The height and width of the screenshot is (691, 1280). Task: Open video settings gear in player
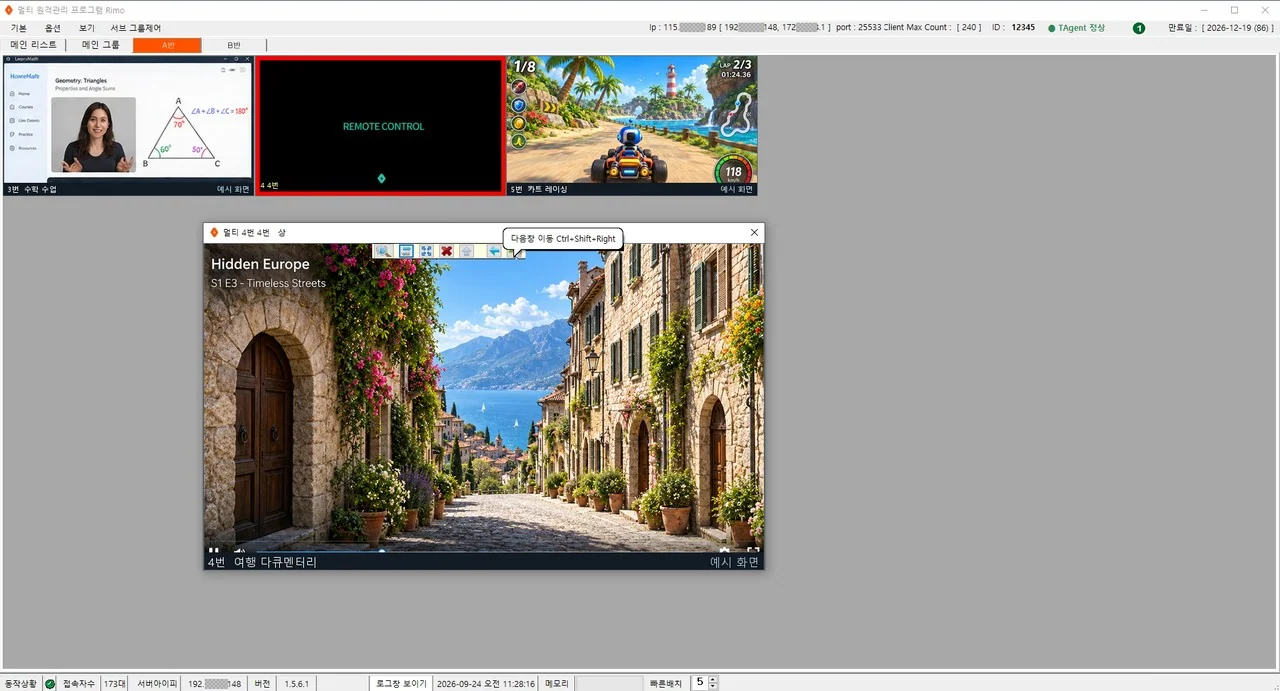coord(725,550)
